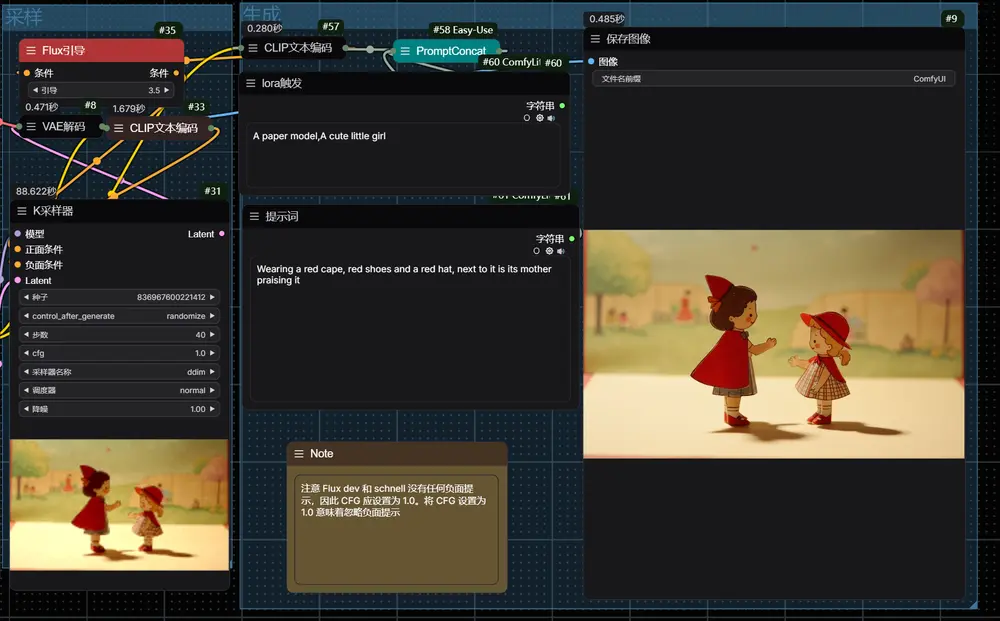Viewport: 1000px width, 621px height.
Task: Click the menu icon on VAE解码 node
Action: pyautogui.click(x=31, y=127)
